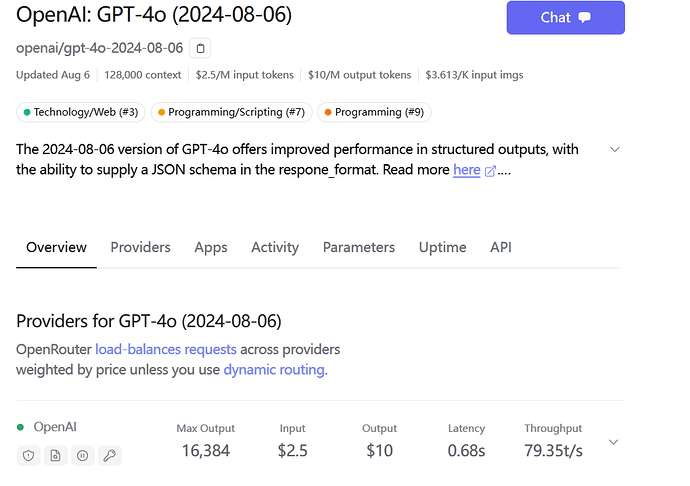690x486 pixels.
Task: Click the Output price value $10
Action: point(379,451)
